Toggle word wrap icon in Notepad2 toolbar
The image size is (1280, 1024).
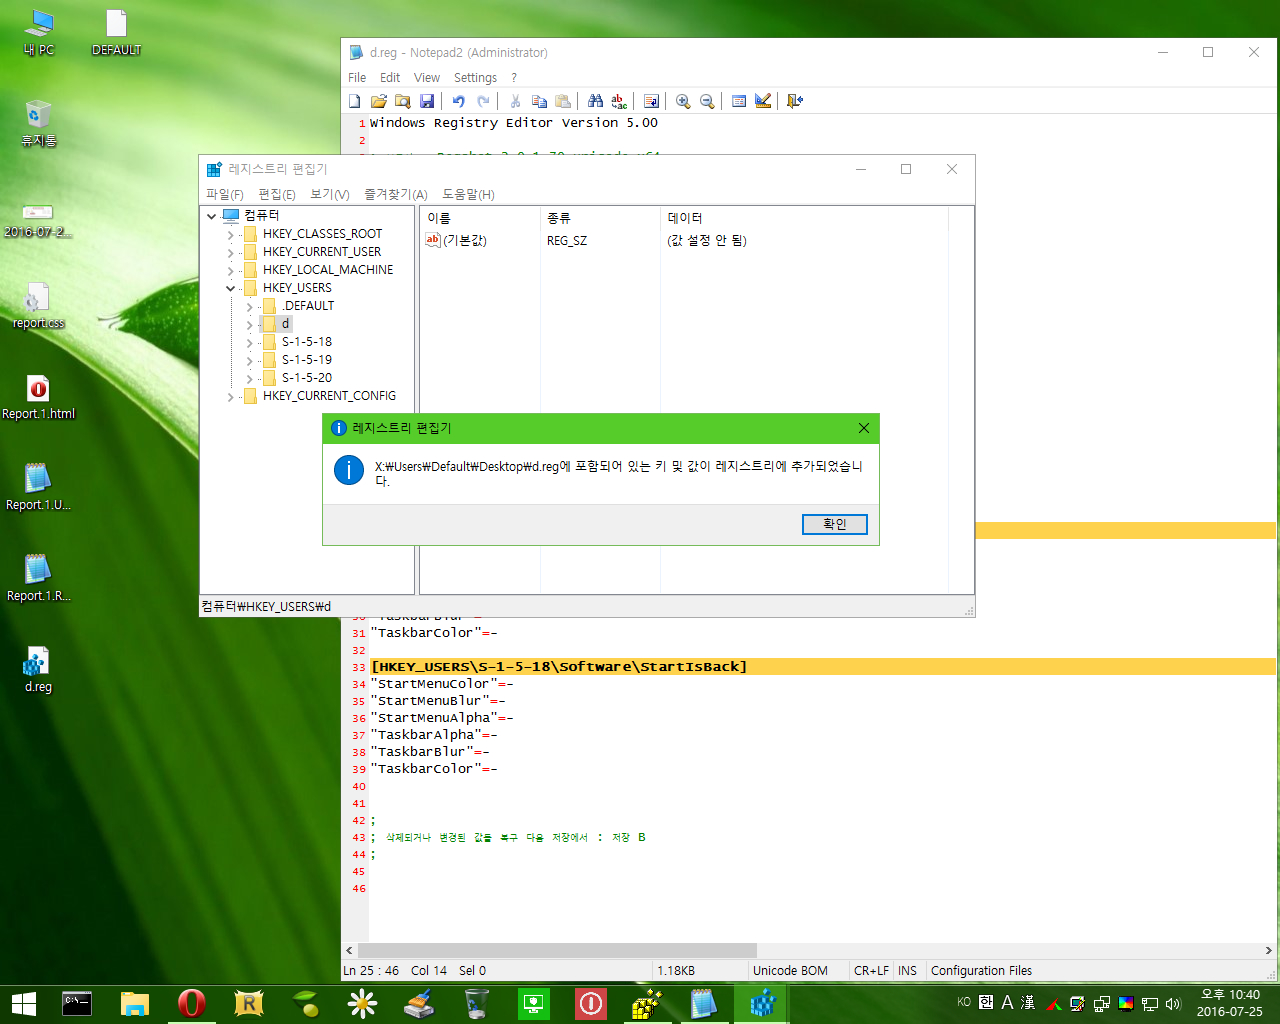coord(651,101)
